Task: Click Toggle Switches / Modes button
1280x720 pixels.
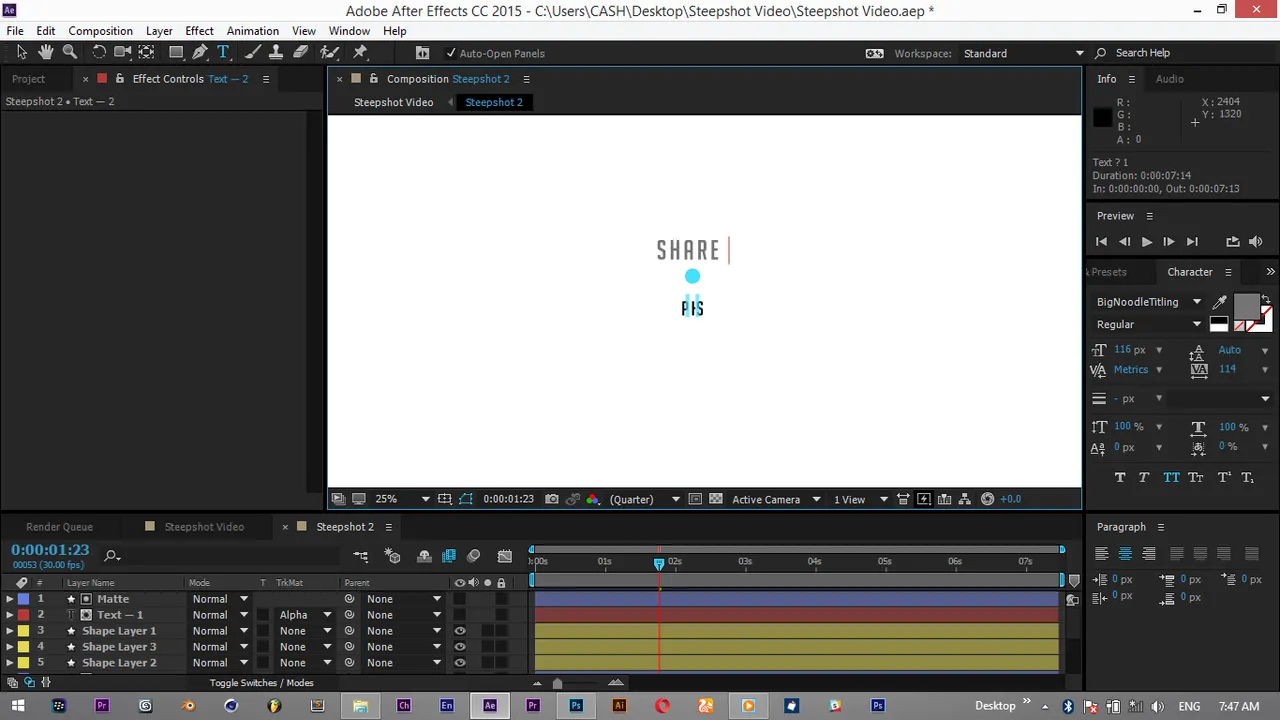Action: (x=261, y=683)
